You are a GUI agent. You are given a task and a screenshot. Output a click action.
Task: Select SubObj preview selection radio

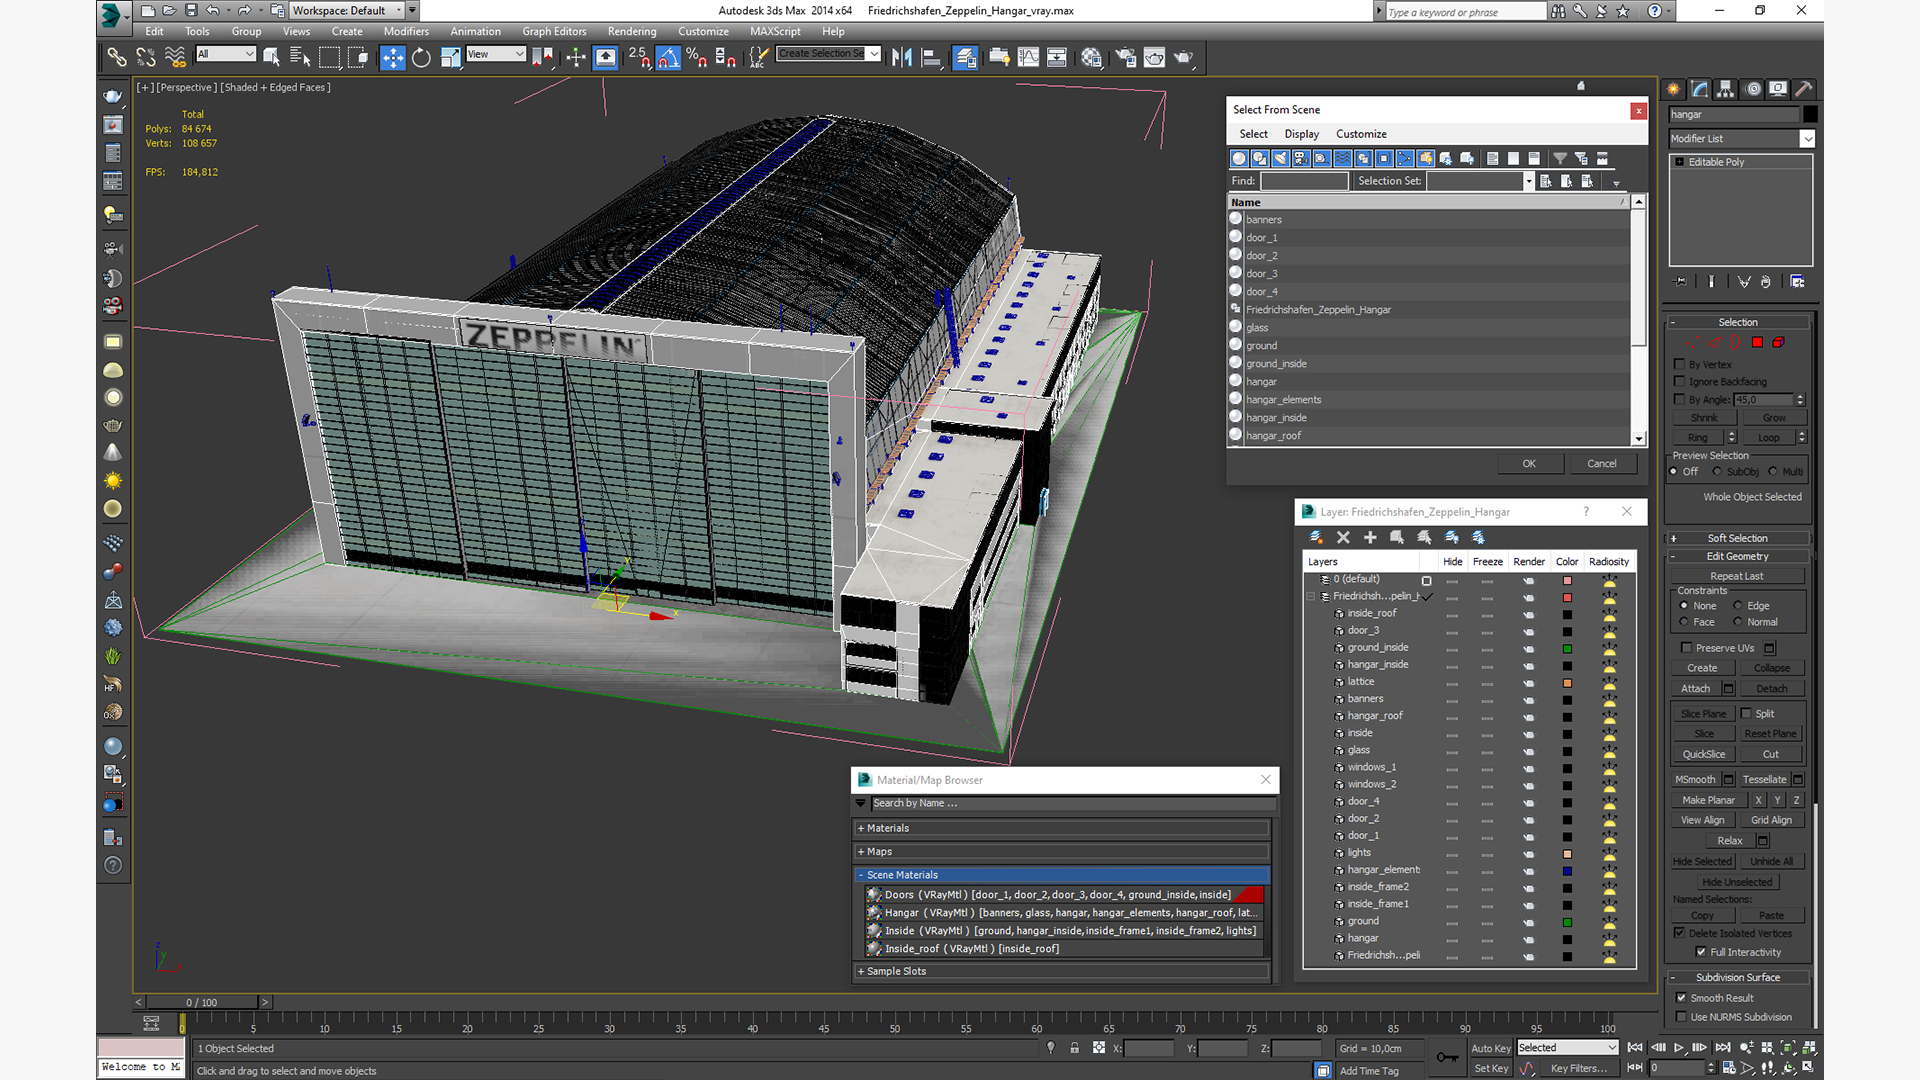coord(1717,471)
